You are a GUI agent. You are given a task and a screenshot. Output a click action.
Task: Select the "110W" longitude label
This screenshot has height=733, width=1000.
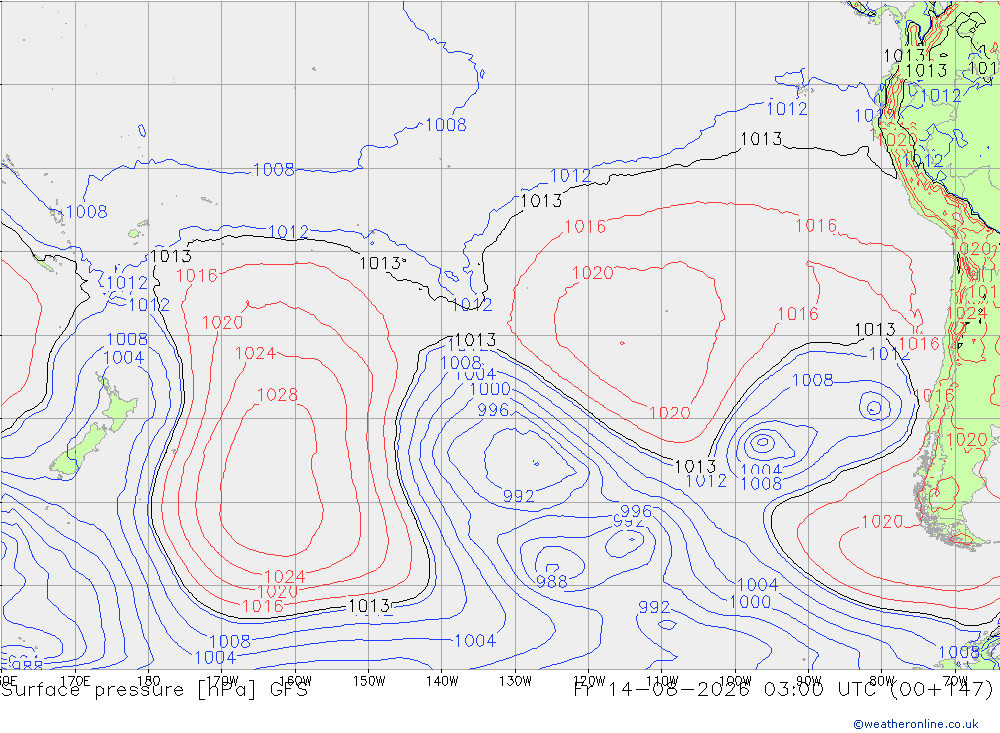tap(662, 681)
